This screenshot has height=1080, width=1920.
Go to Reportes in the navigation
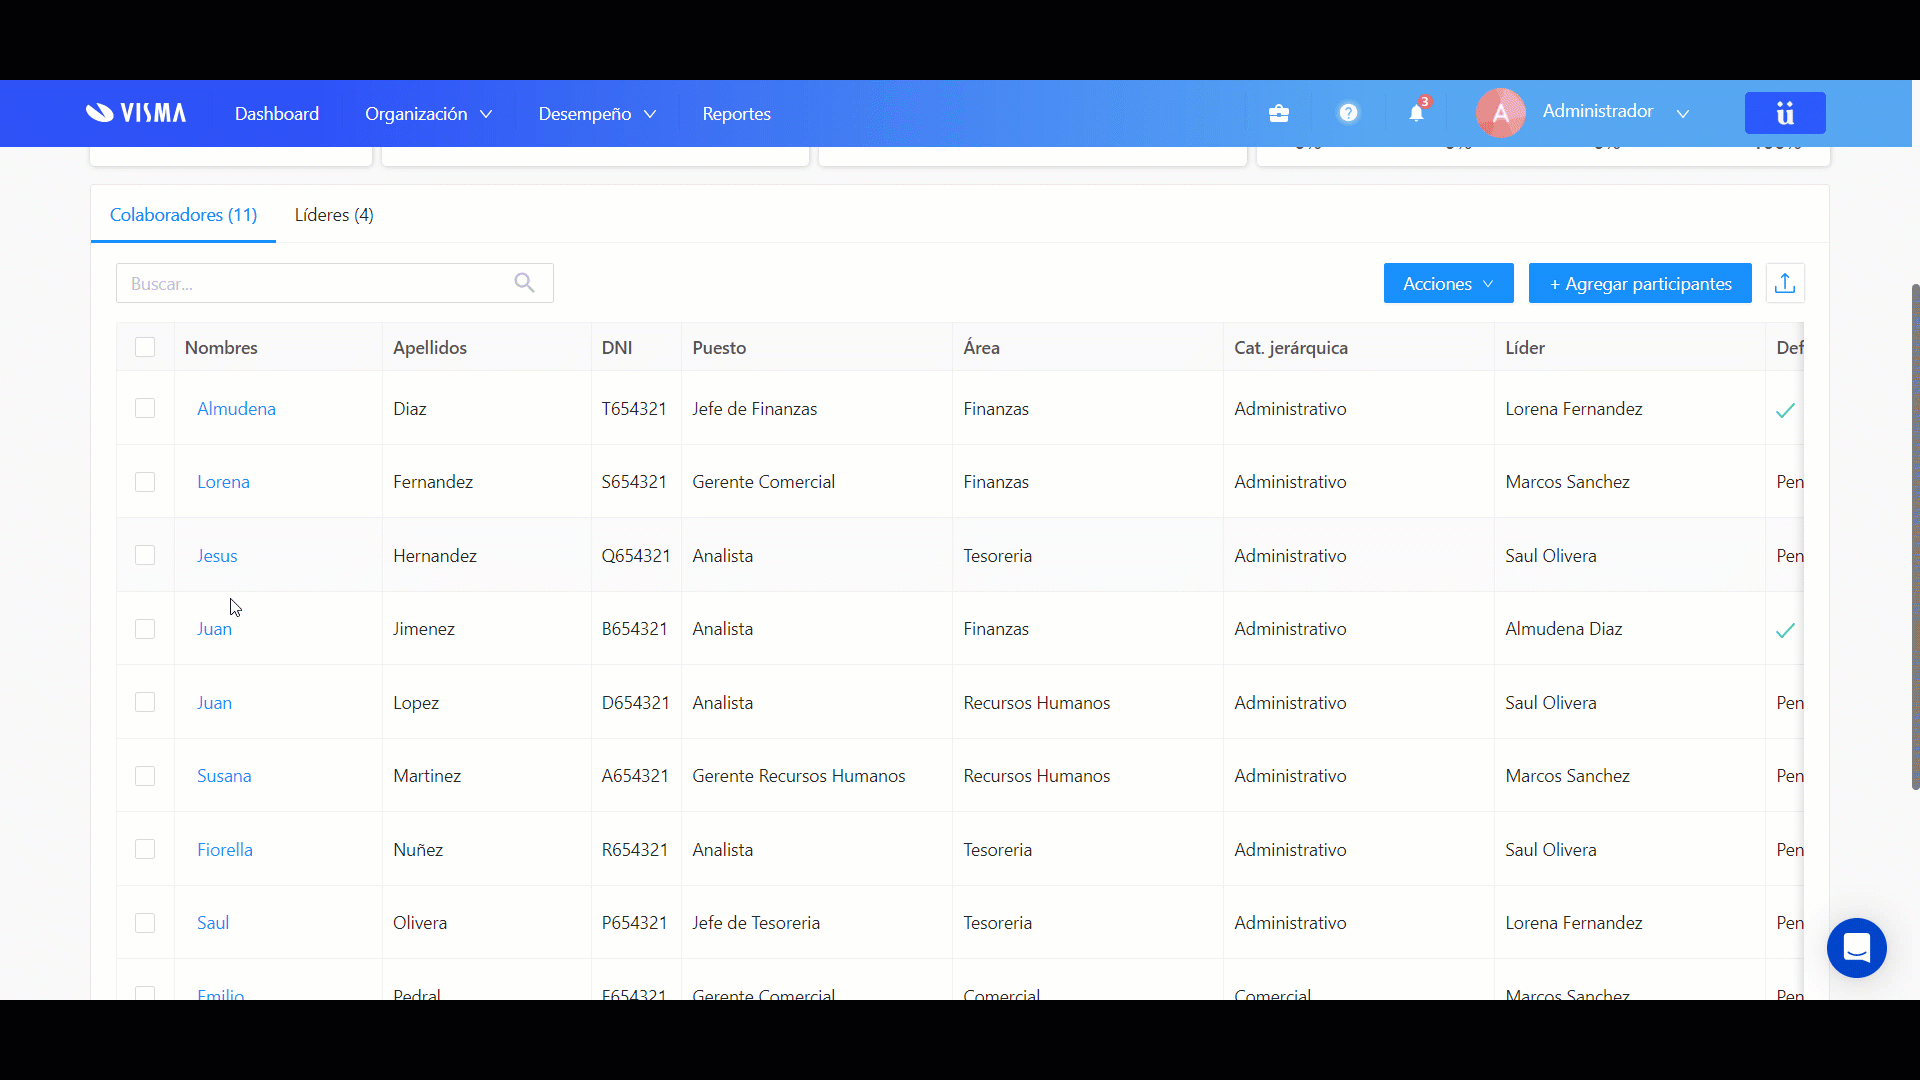click(736, 114)
